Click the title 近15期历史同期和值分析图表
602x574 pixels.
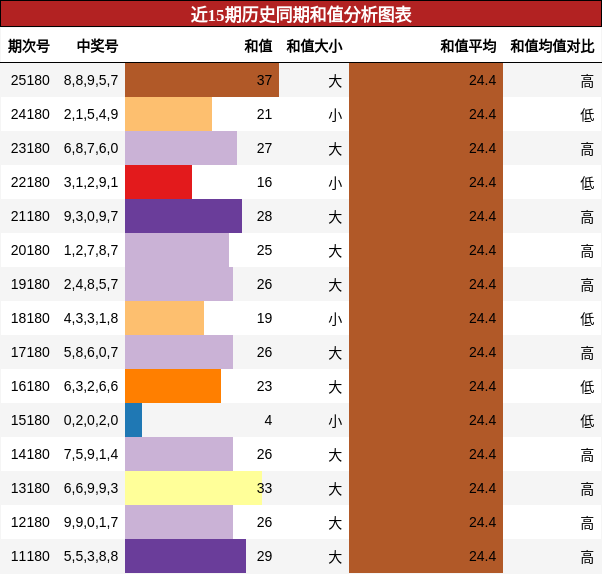[x=301, y=14]
